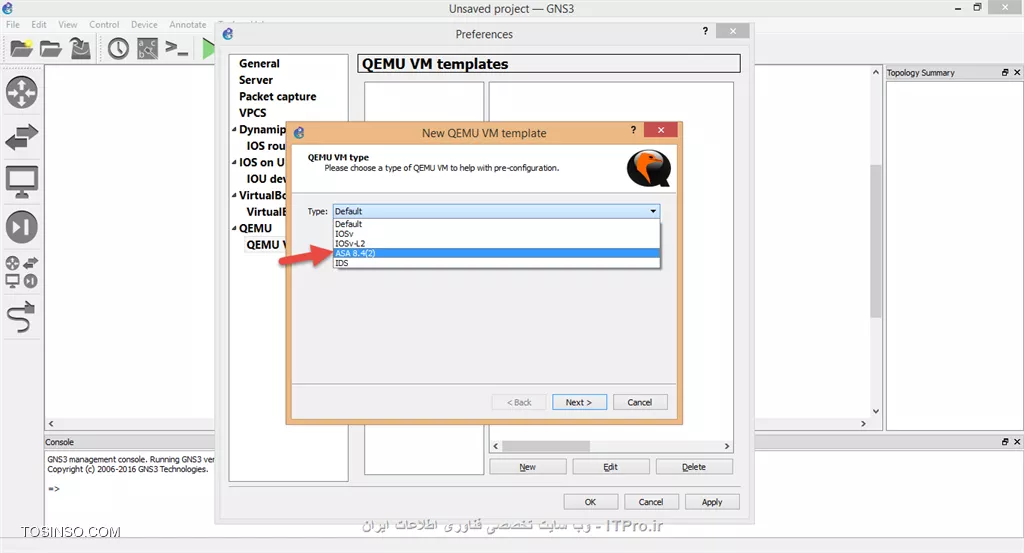Screen dimensions: 1024x553
Task: Browse security devices icon
Action: (22, 227)
